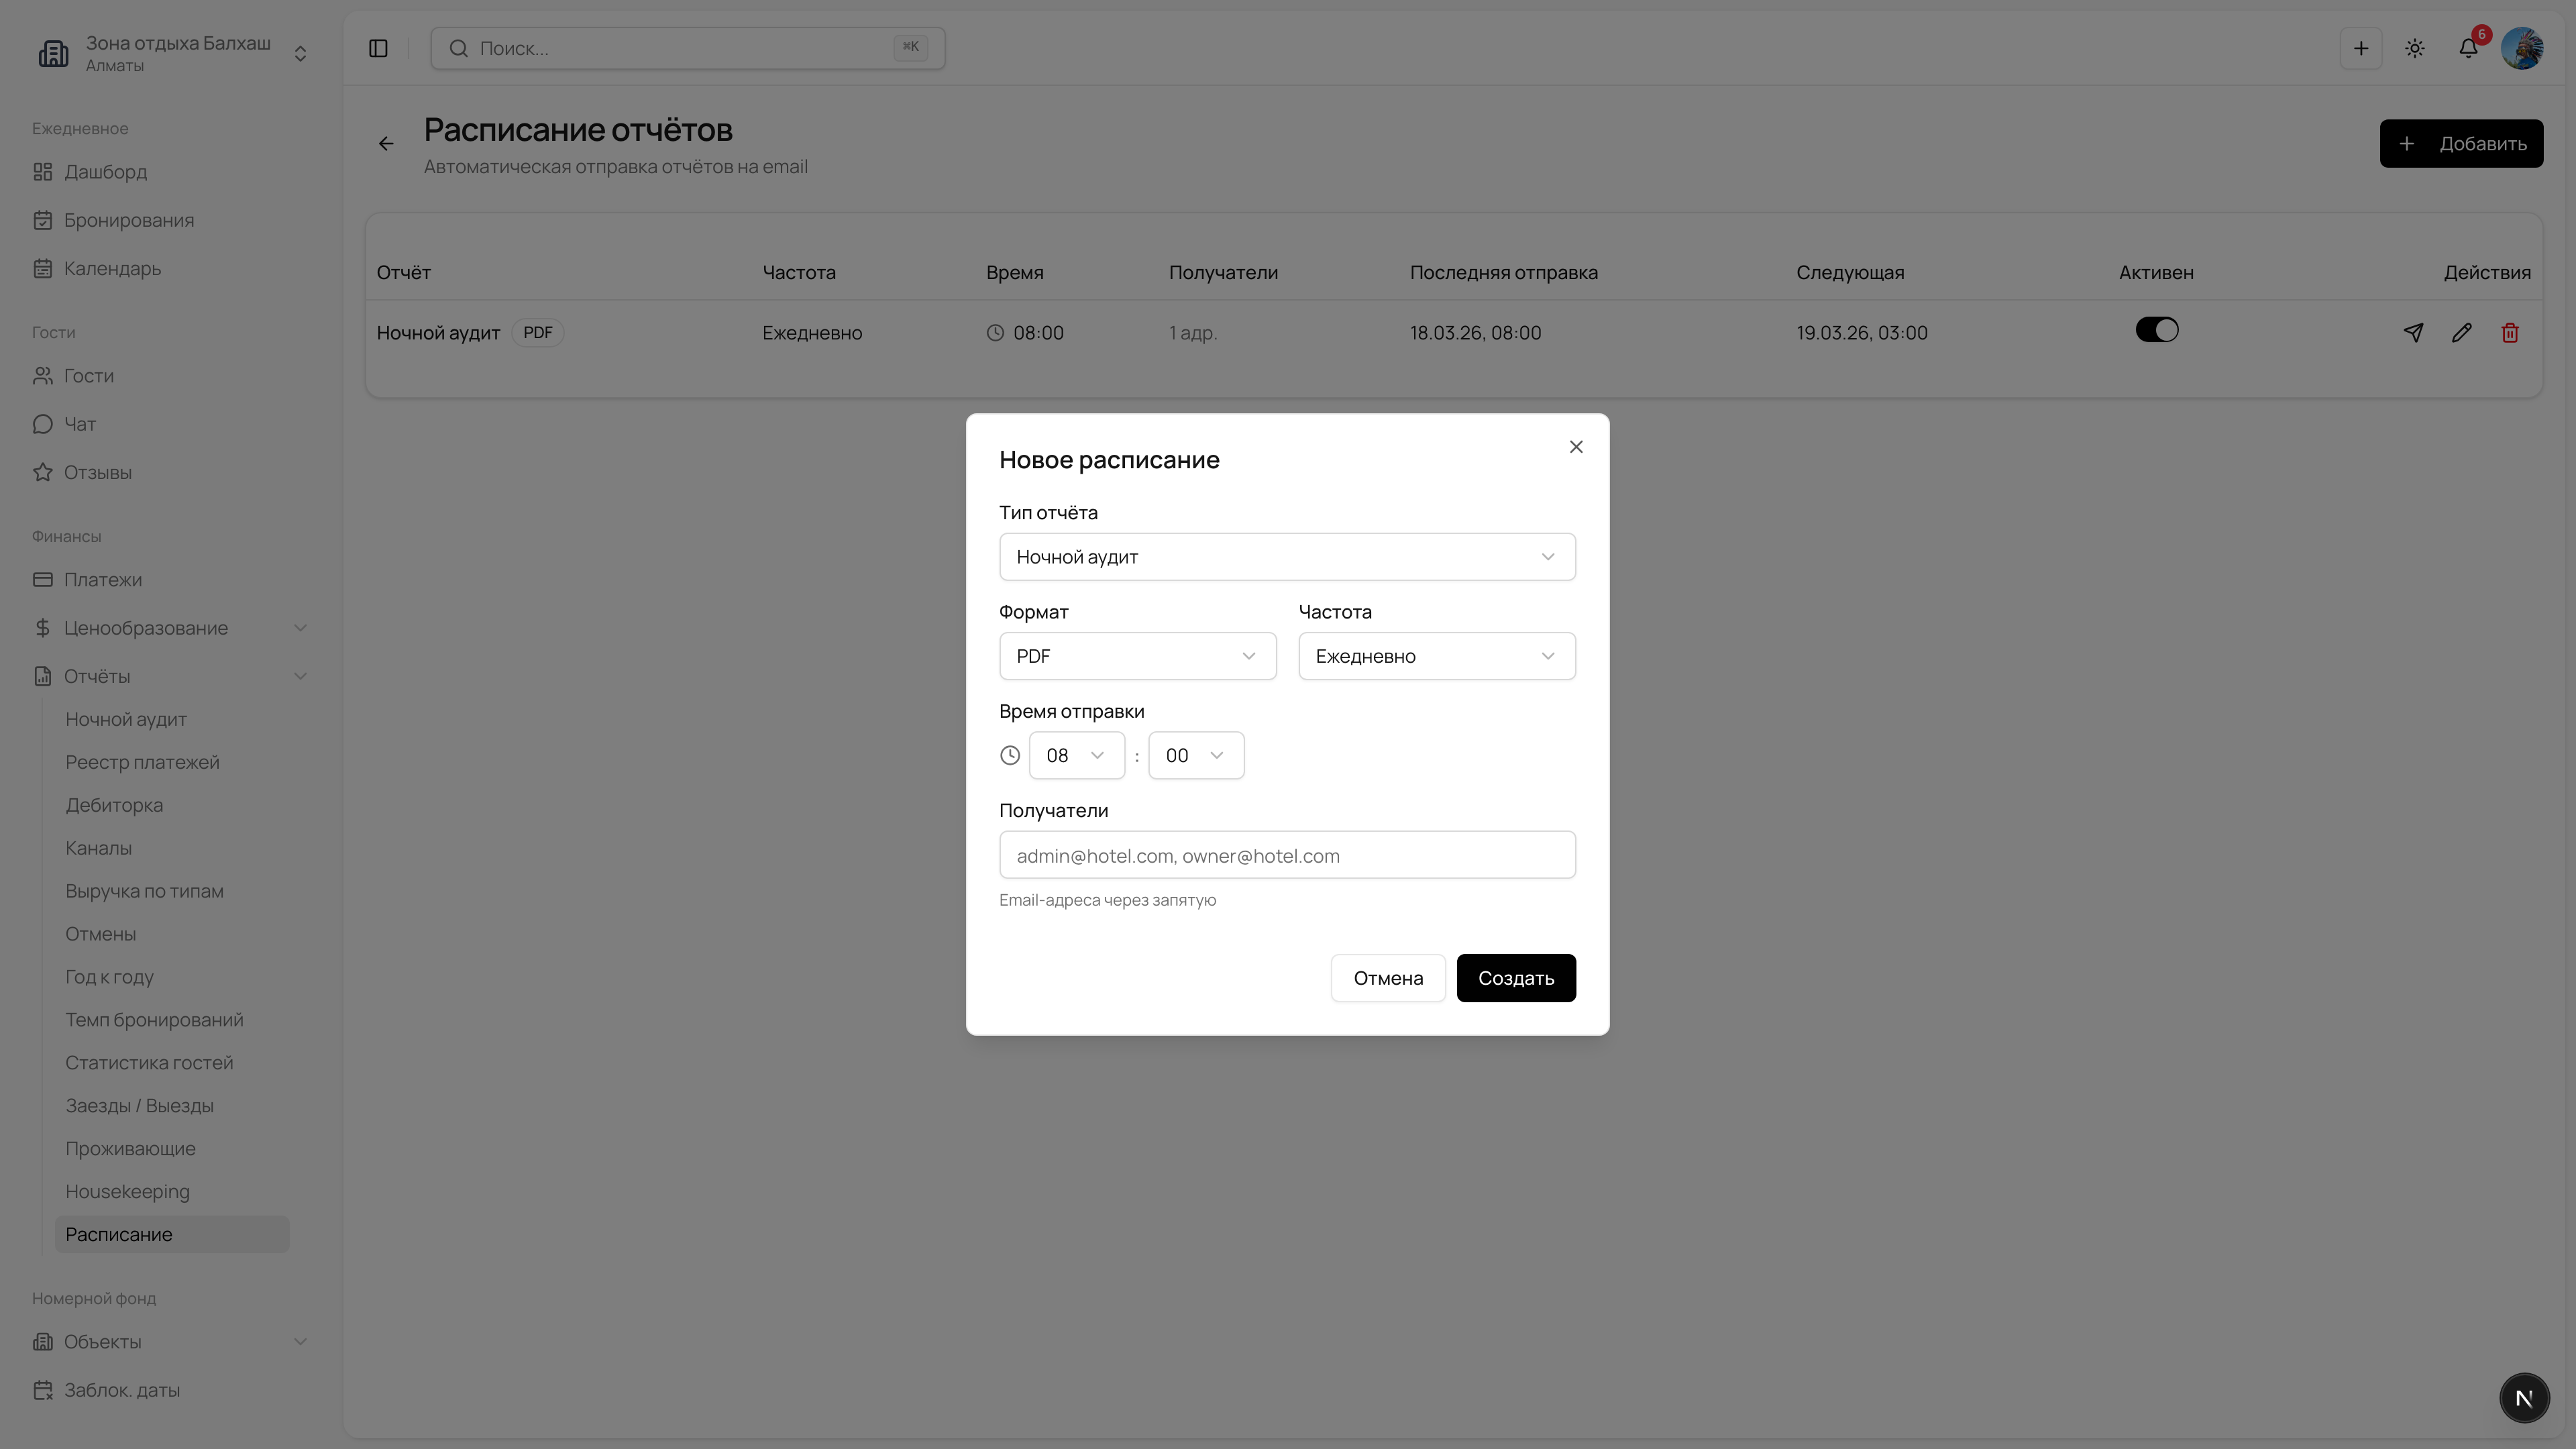The height and width of the screenshot is (1449, 2576).
Task: Switch theme using the sun icon
Action: 2414,48
